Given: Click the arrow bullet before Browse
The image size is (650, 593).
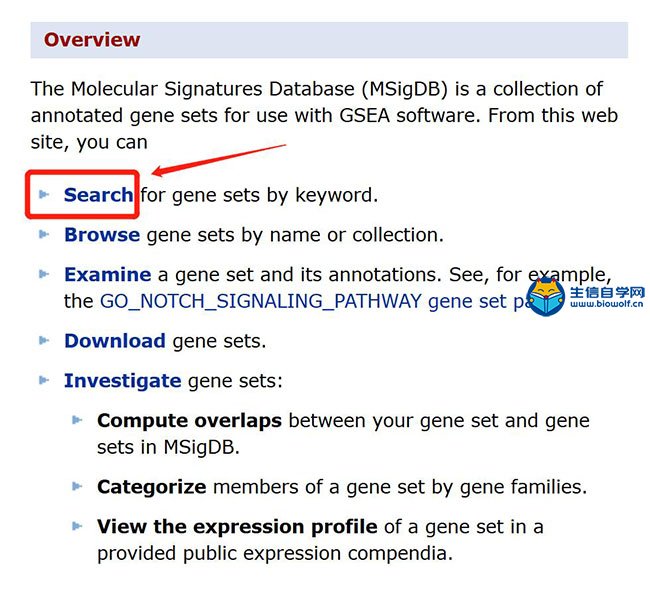Looking at the screenshot, I should coord(44,234).
